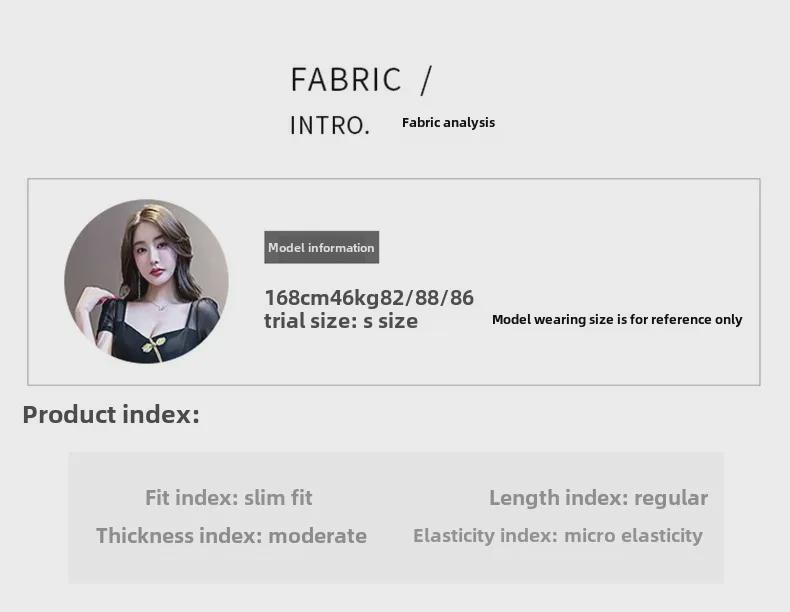Click the trial size: s size text
The height and width of the screenshot is (612, 790).
pyautogui.click(x=341, y=321)
